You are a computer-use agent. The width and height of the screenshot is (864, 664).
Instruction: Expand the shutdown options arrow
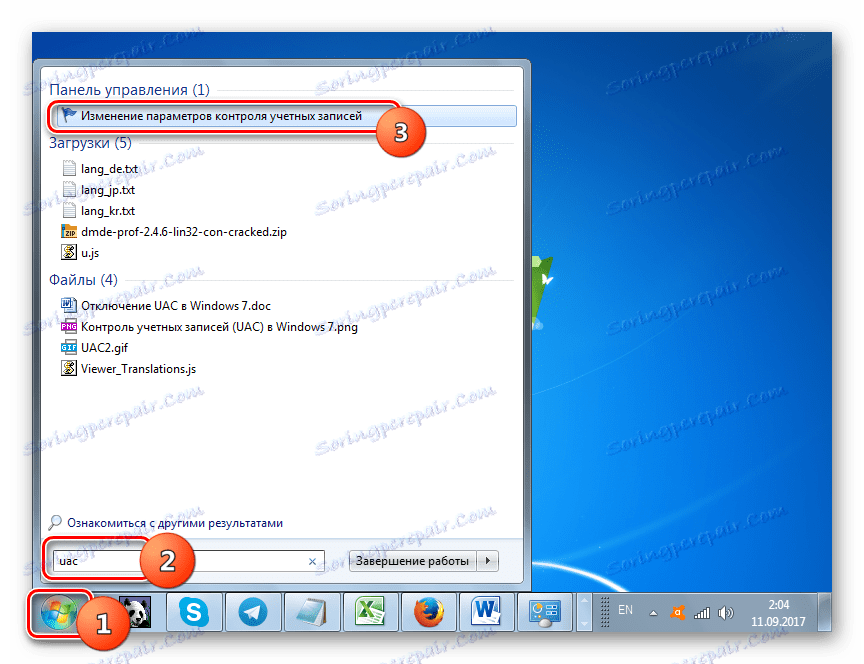pos(488,561)
